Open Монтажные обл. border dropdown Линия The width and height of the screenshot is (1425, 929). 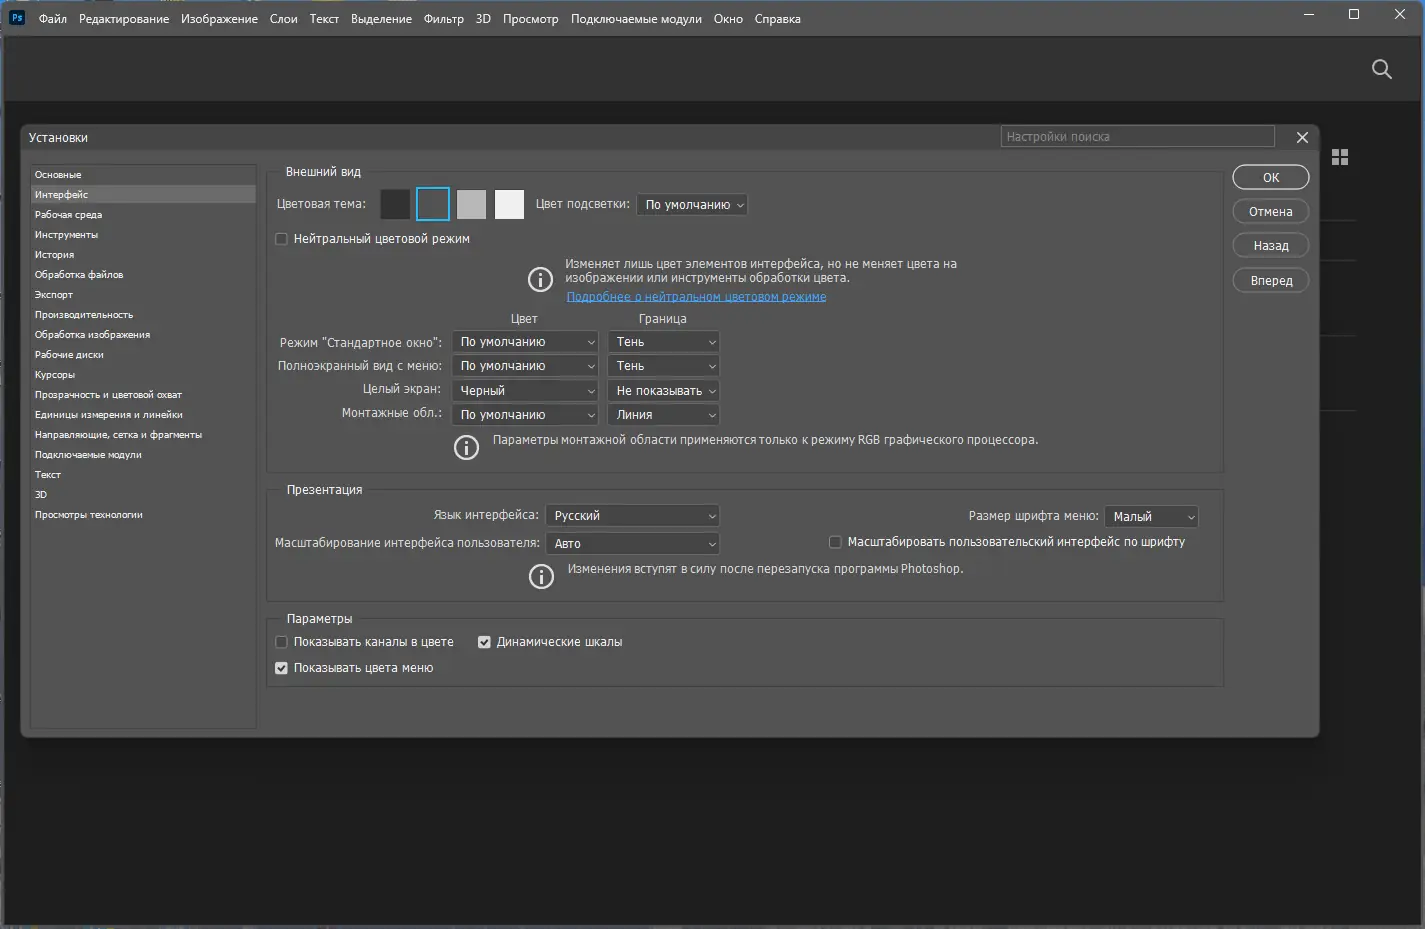tap(664, 415)
